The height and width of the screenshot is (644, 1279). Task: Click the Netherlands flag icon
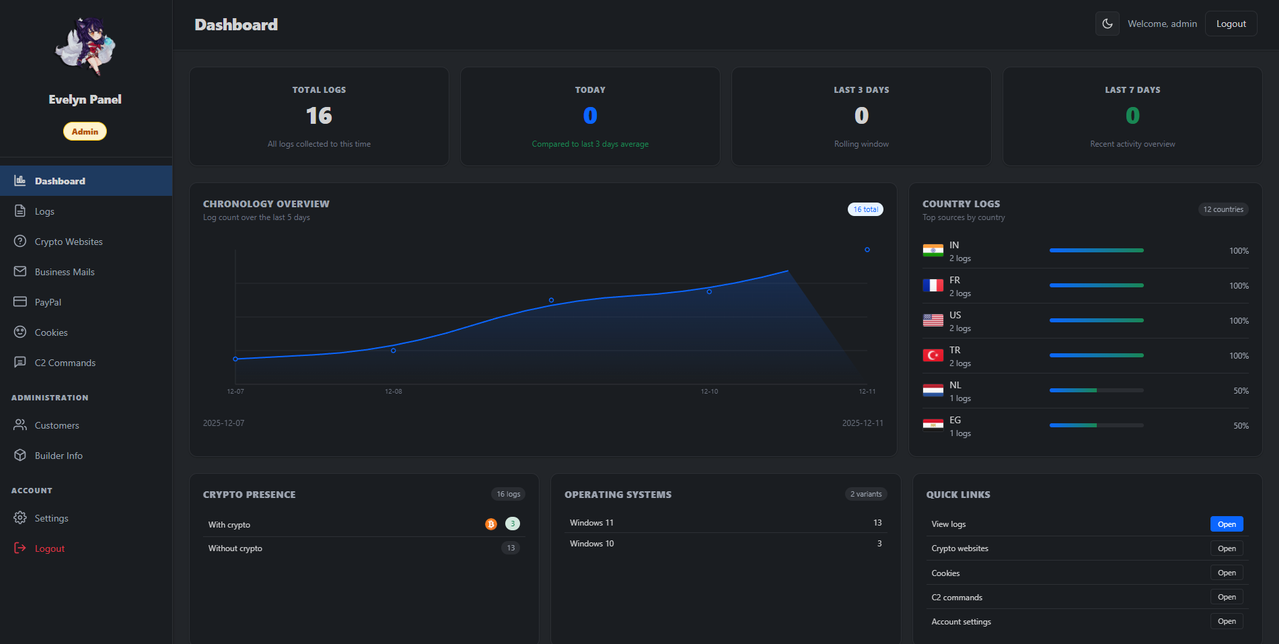point(933,391)
